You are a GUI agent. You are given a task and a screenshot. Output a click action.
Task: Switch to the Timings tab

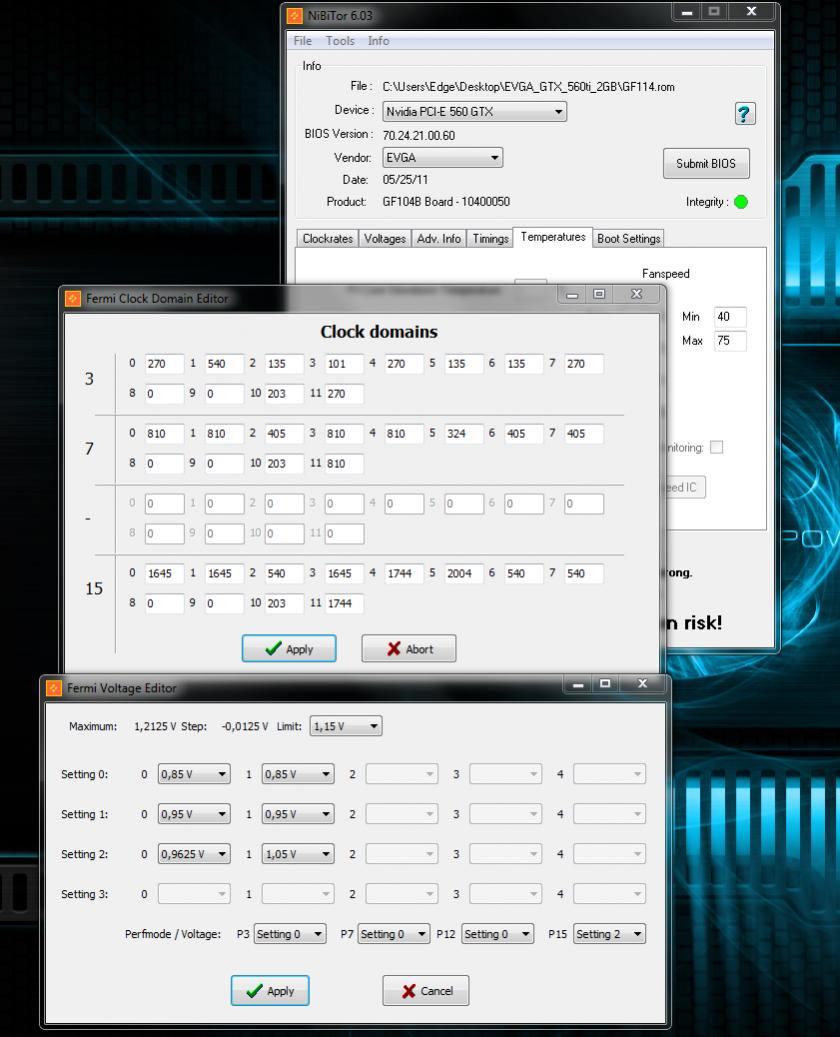490,239
